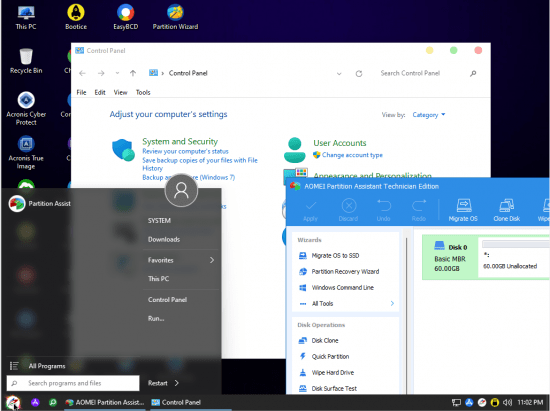550x411 pixels.
Task: Open the Tools menu in Control Panel
Action: click(x=143, y=93)
